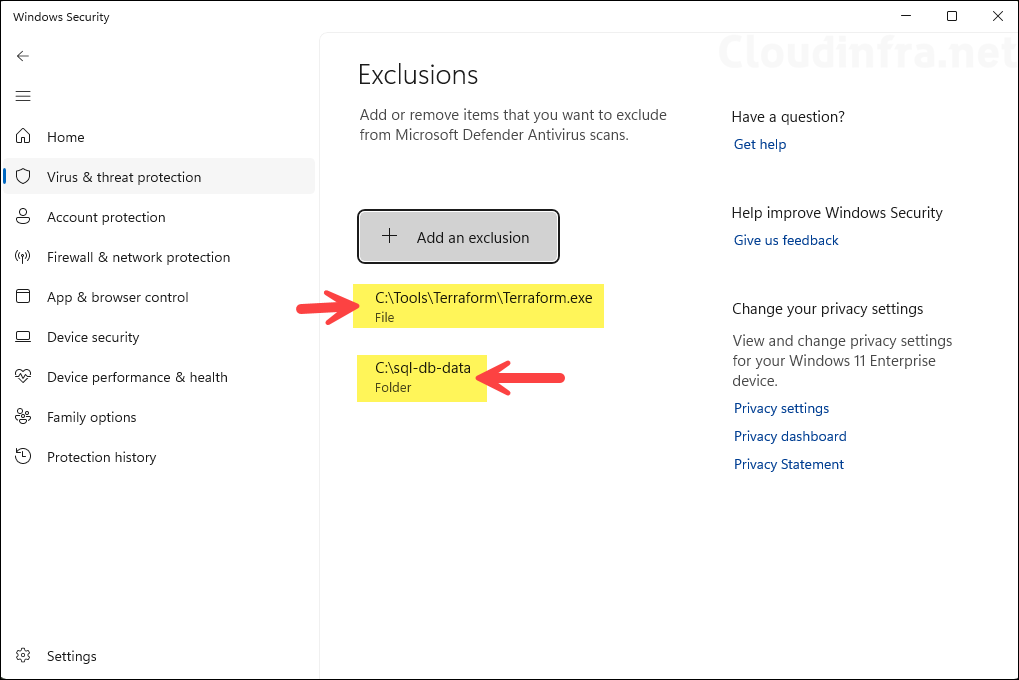Navigate to Protection history in the sidebar
Screen dimensions: 1019x680
point(101,456)
